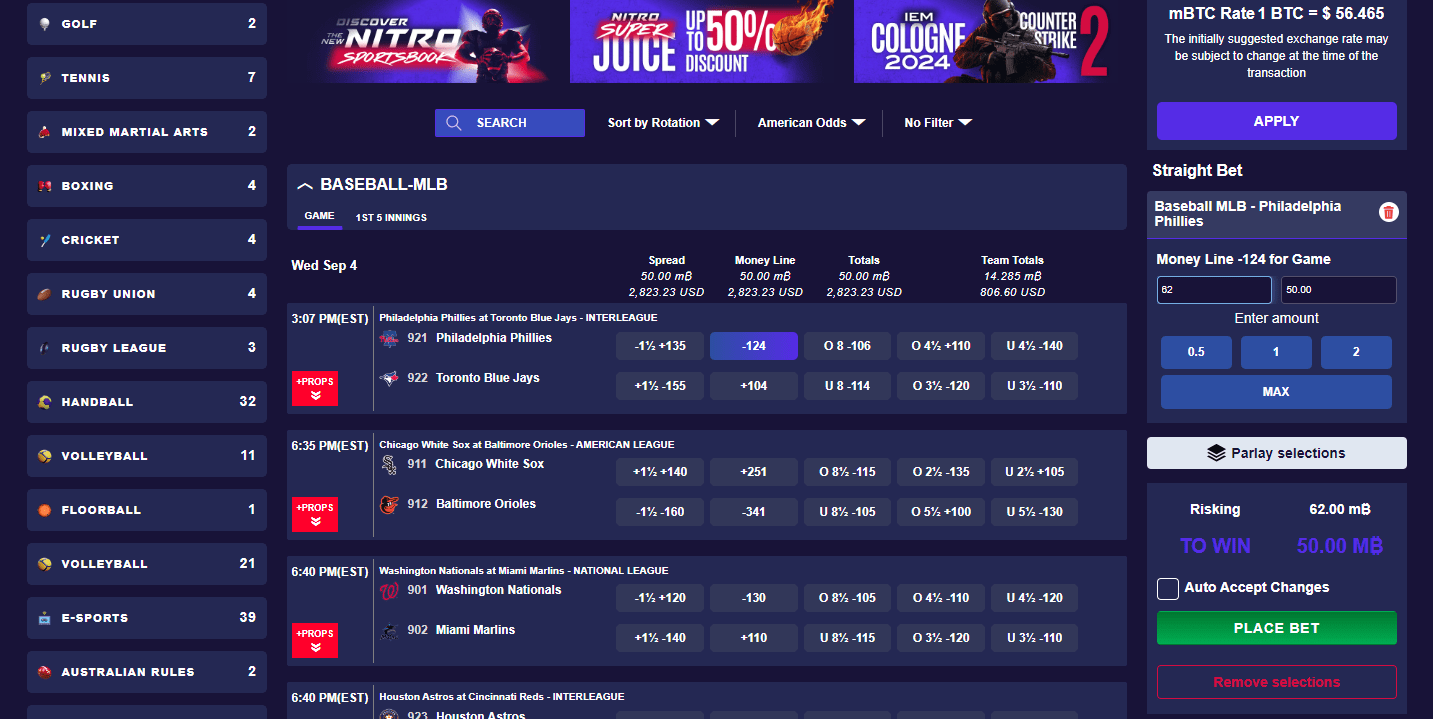
Task: Open the American Odds format dropdown
Action: (x=810, y=123)
